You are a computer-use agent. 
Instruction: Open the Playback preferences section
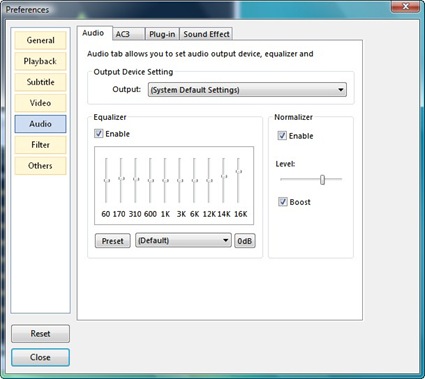(x=40, y=61)
